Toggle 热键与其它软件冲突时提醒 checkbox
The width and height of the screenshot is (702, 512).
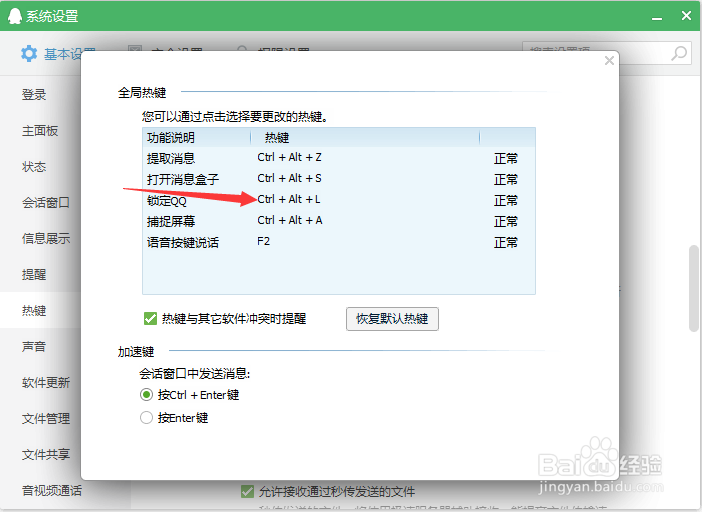point(150,319)
